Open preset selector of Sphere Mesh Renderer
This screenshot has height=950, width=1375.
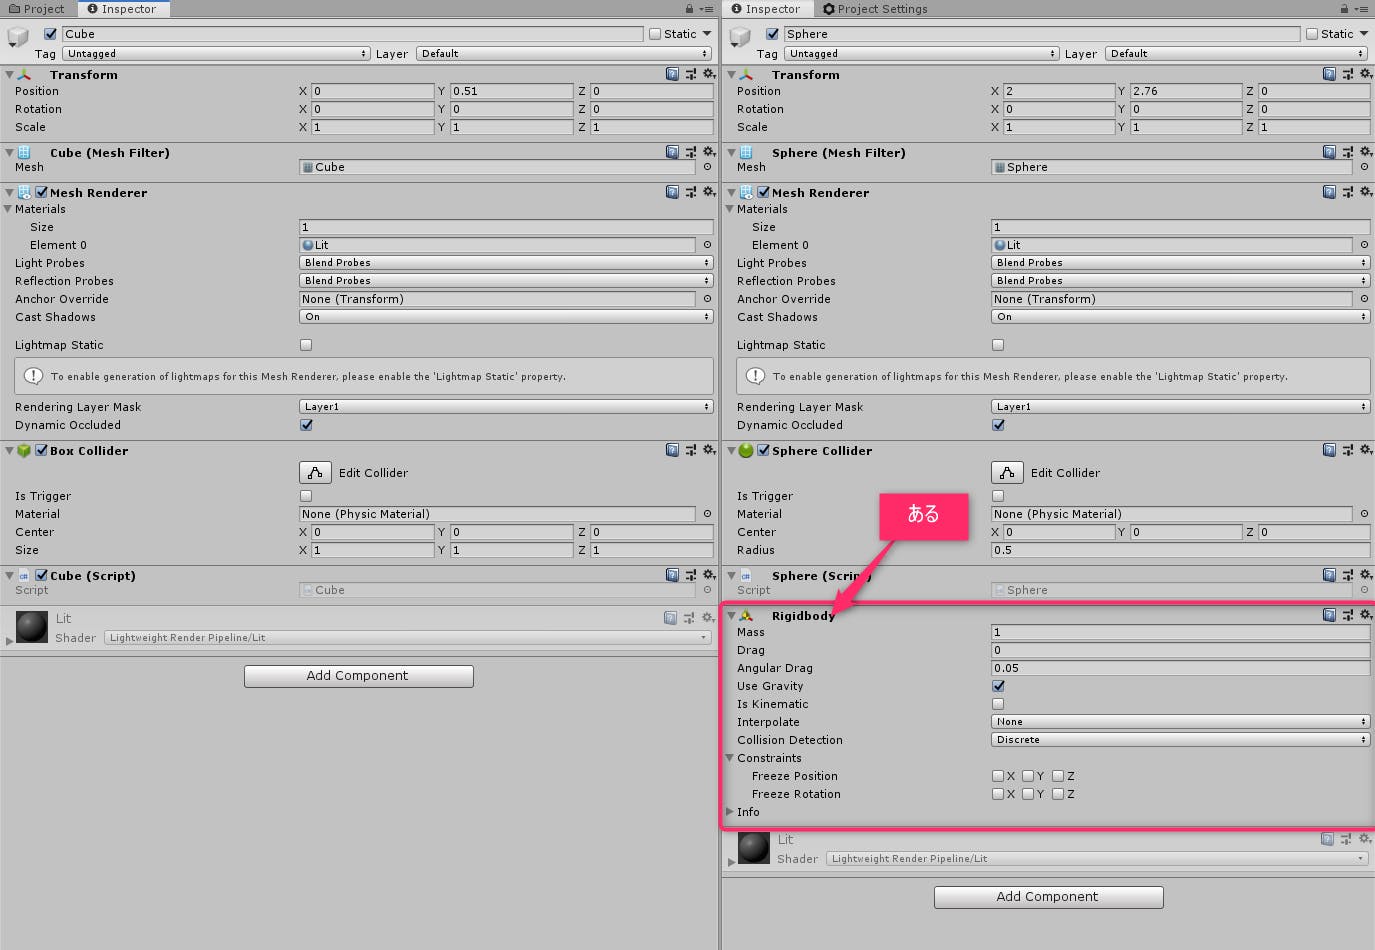click(1347, 192)
